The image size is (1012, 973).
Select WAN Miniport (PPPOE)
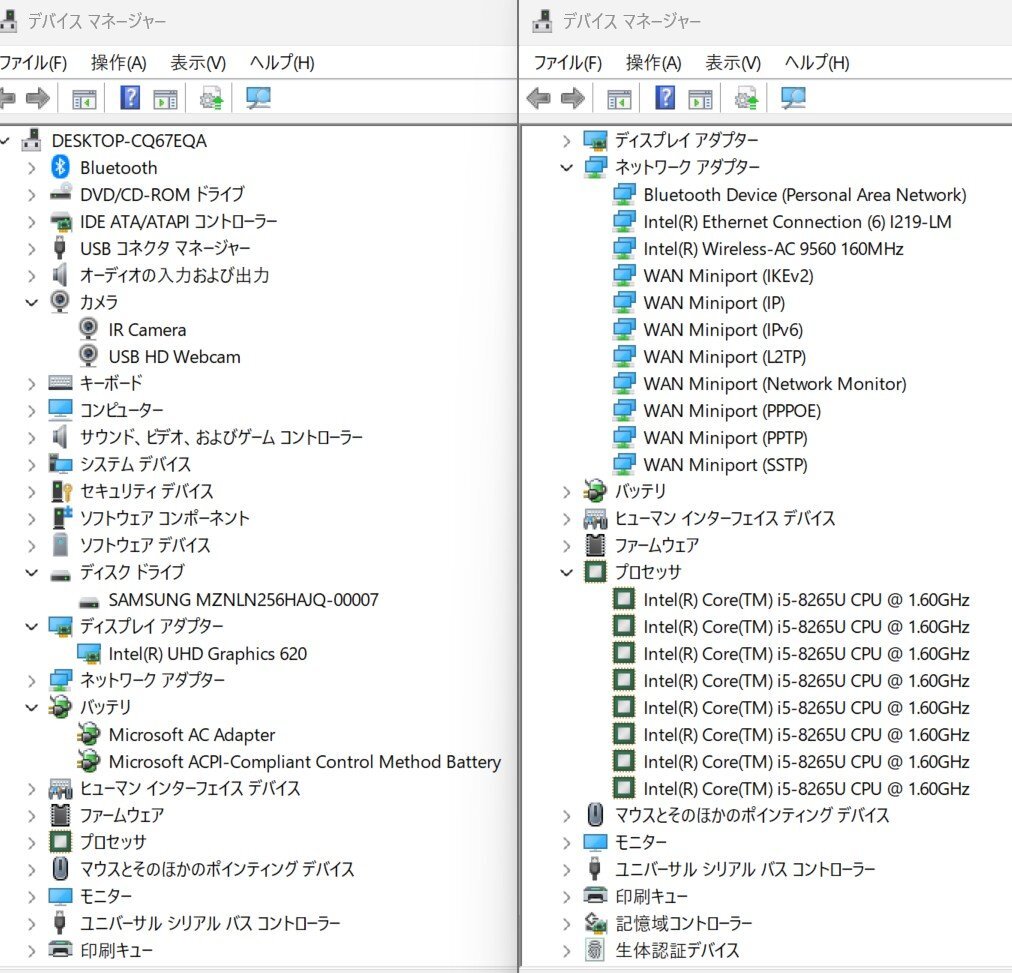click(x=732, y=410)
